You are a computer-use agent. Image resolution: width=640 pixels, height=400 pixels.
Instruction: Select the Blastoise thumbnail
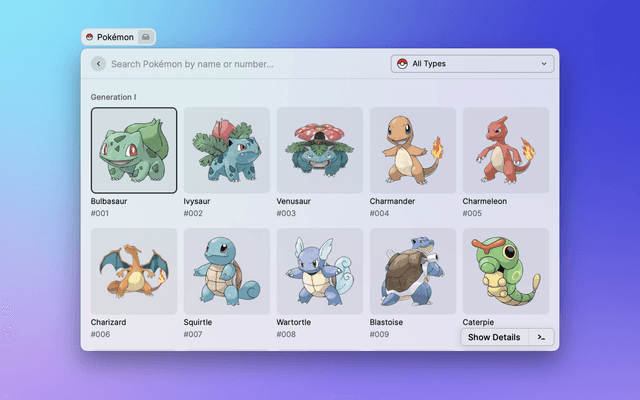tap(413, 271)
